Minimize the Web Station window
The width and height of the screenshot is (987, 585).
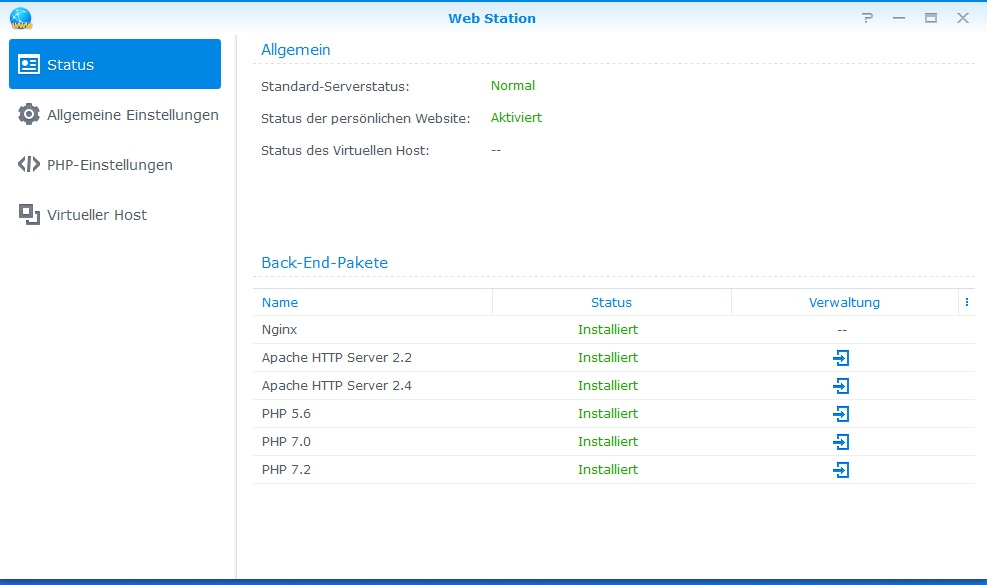click(x=899, y=18)
